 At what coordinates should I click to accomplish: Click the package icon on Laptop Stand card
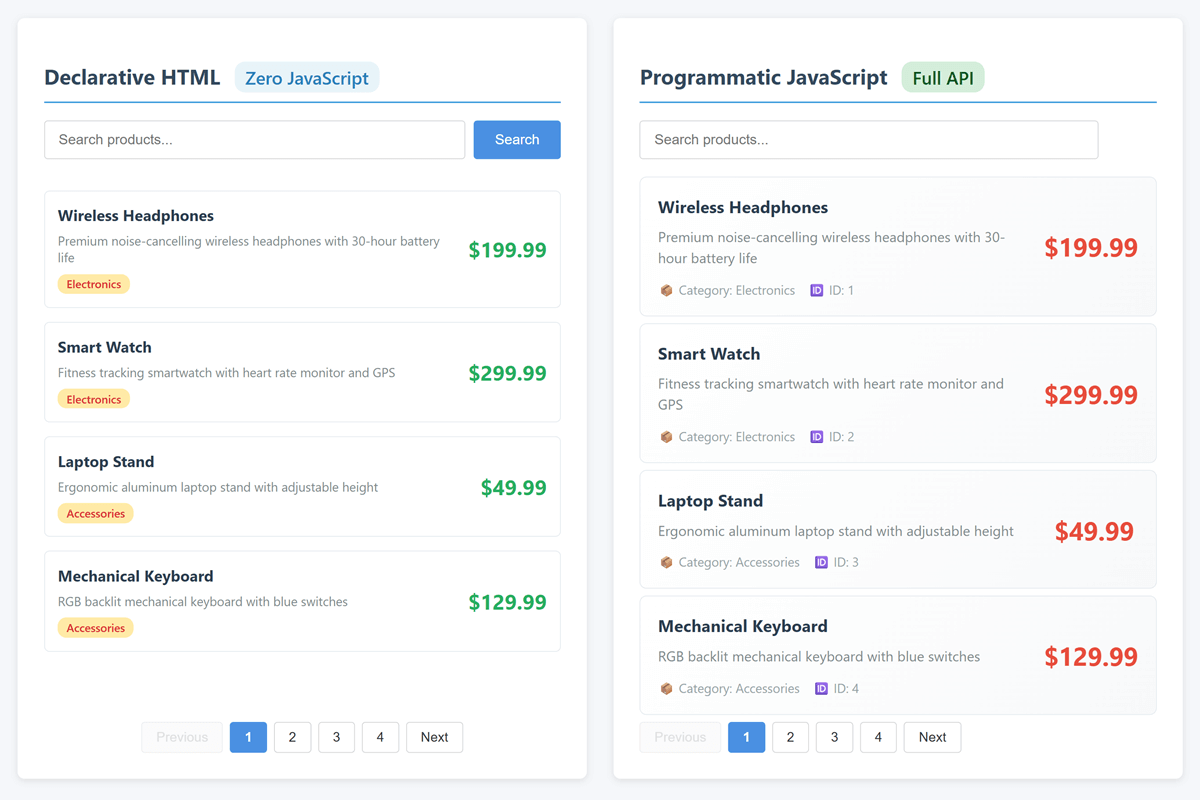(666, 562)
